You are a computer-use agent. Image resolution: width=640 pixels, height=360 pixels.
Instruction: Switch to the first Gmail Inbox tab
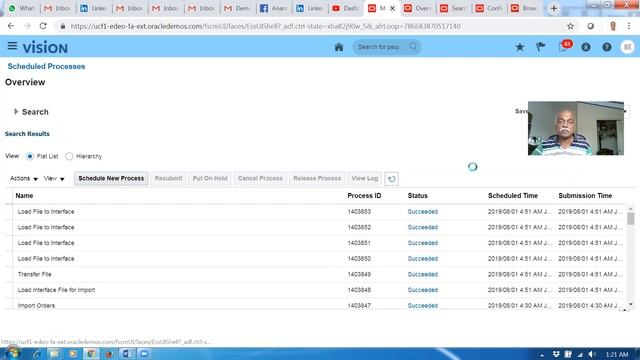[x=58, y=8]
